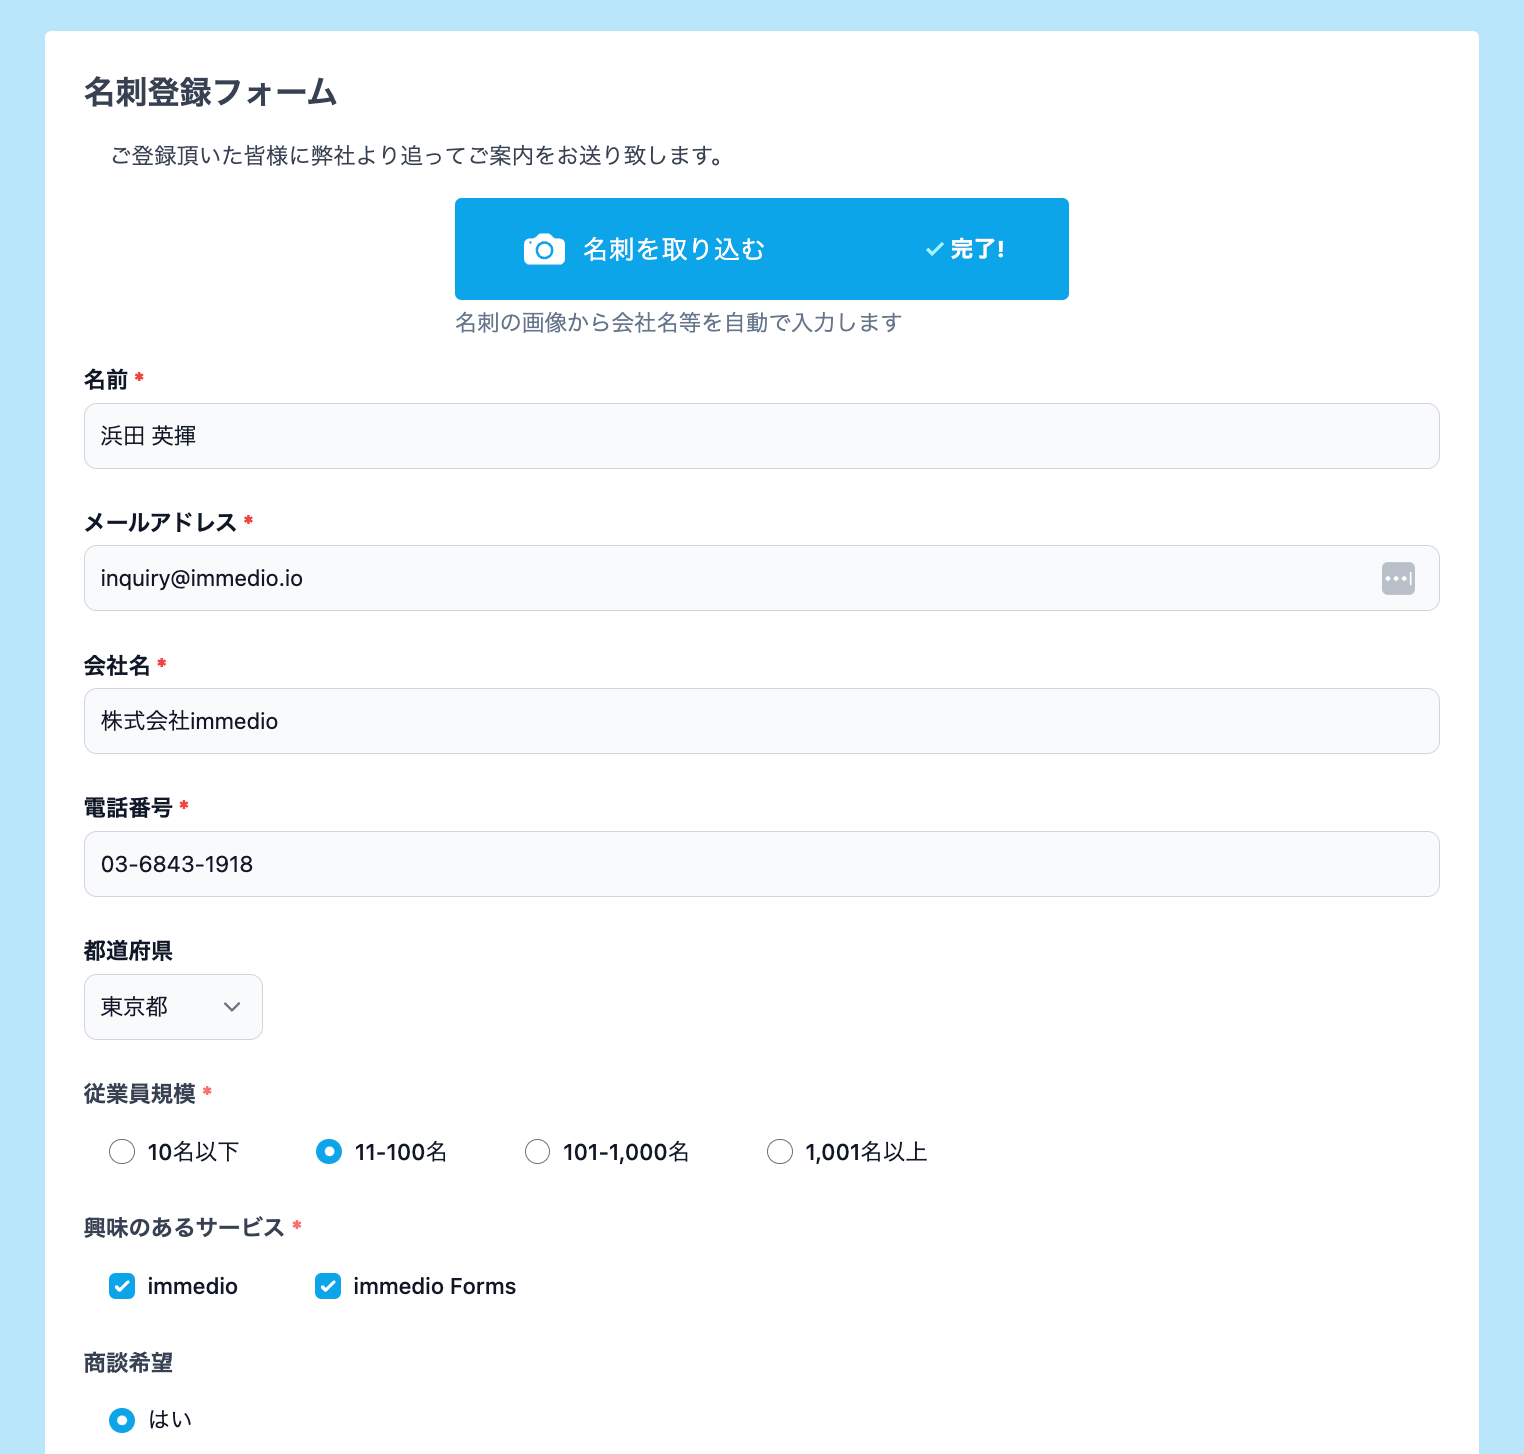
Task: Focus the 電話番号 input field
Action: pos(762,864)
